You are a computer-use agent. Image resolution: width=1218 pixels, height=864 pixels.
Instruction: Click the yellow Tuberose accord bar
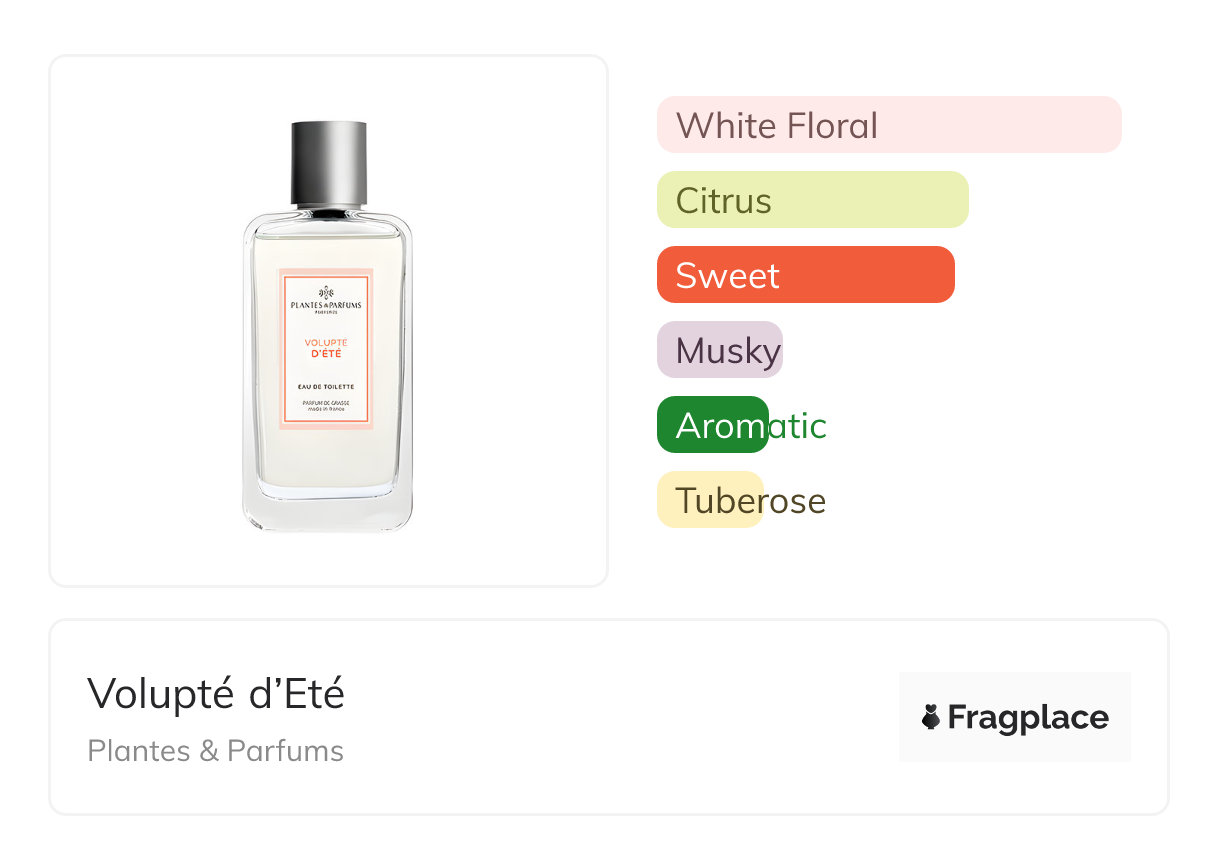click(709, 500)
